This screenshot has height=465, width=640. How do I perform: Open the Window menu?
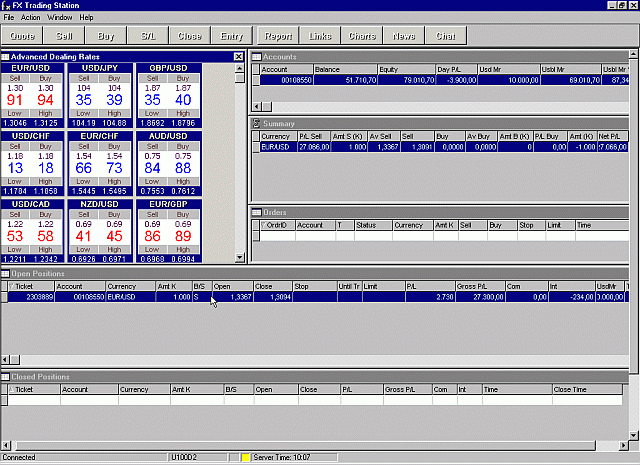59,17
